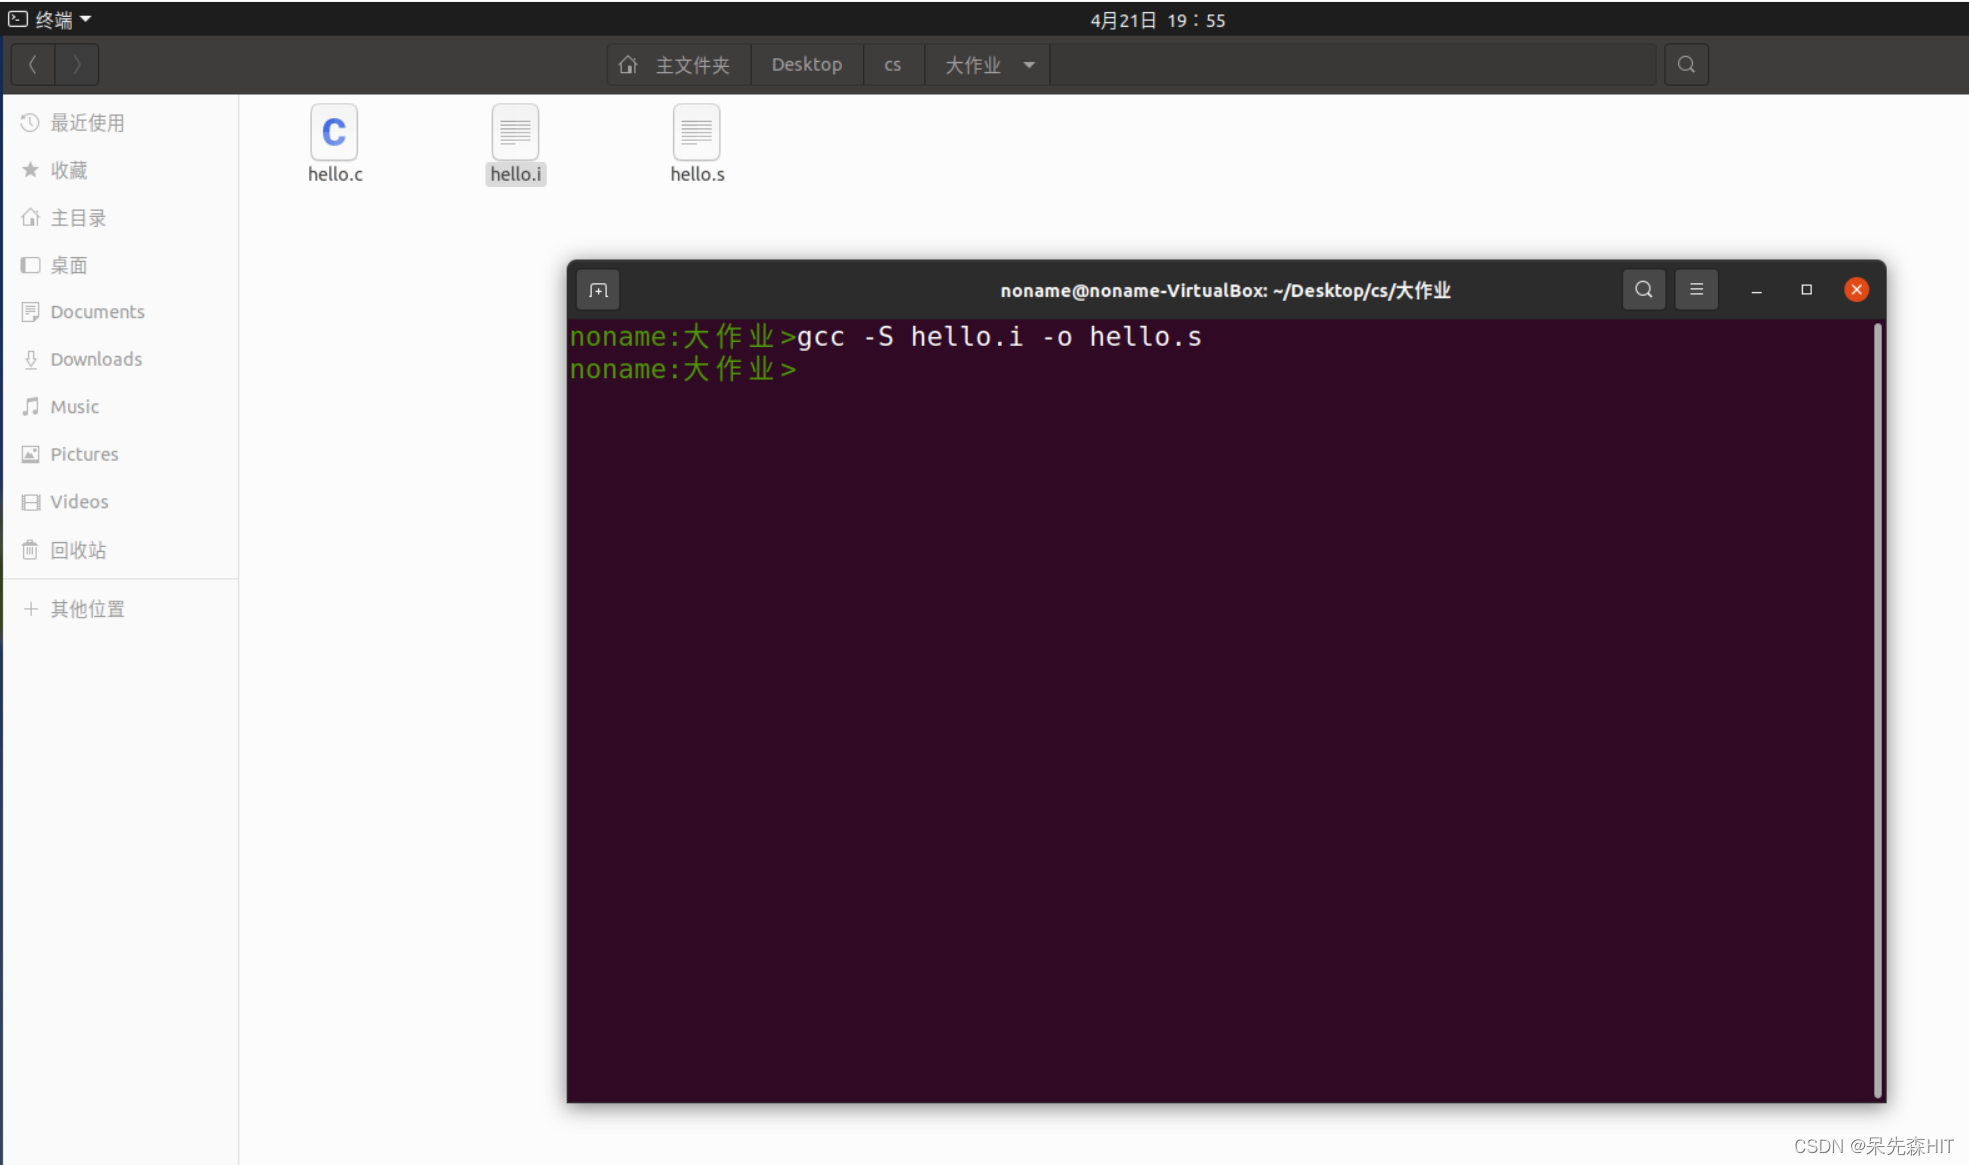This screenshot has width=1969, height=1165.
Task: Open Videos in sidebar
Action: [120, 502]
